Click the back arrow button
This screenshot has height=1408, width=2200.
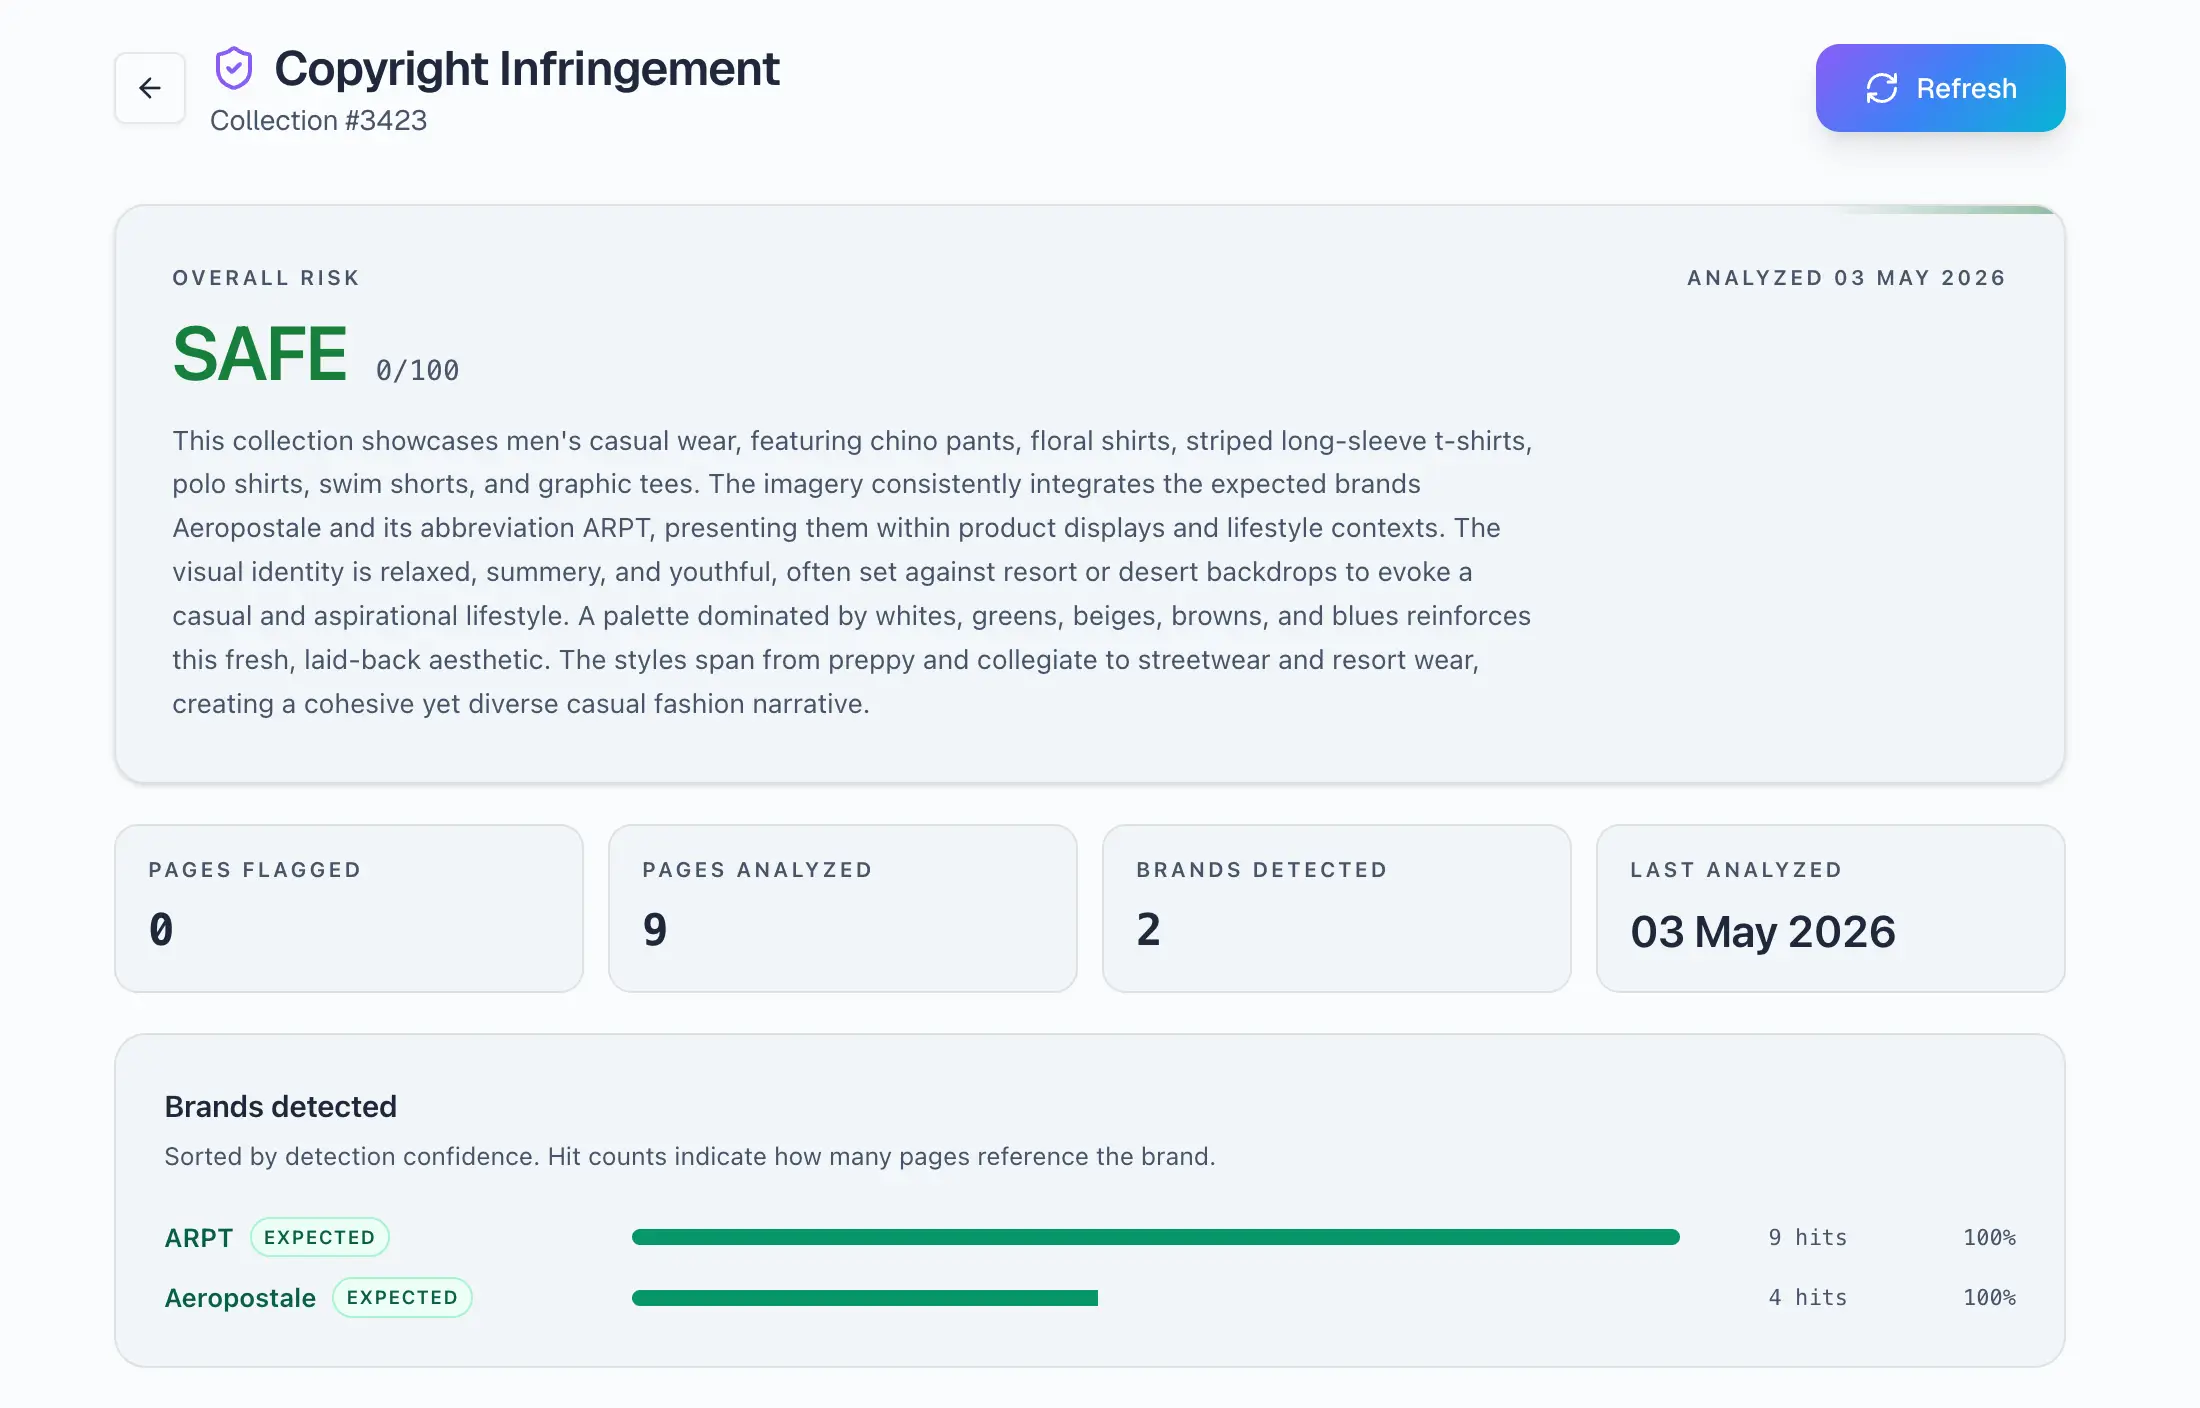(x=150, y=88)
